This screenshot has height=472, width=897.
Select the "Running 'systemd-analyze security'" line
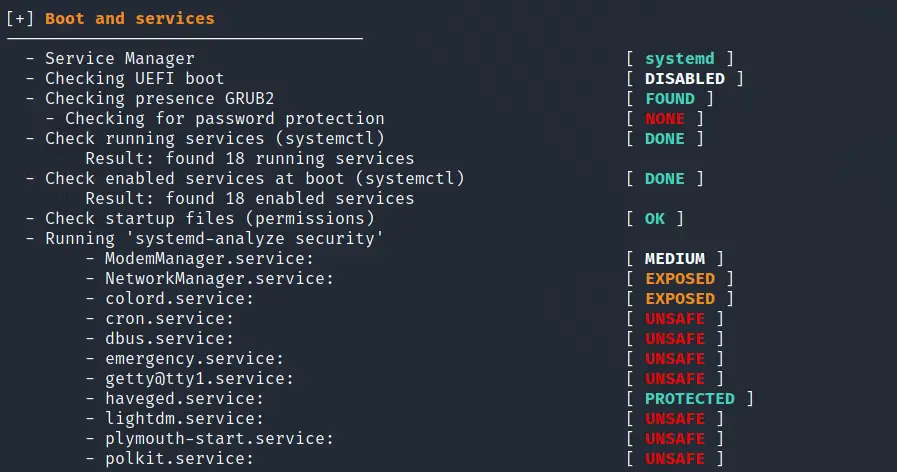214,239
